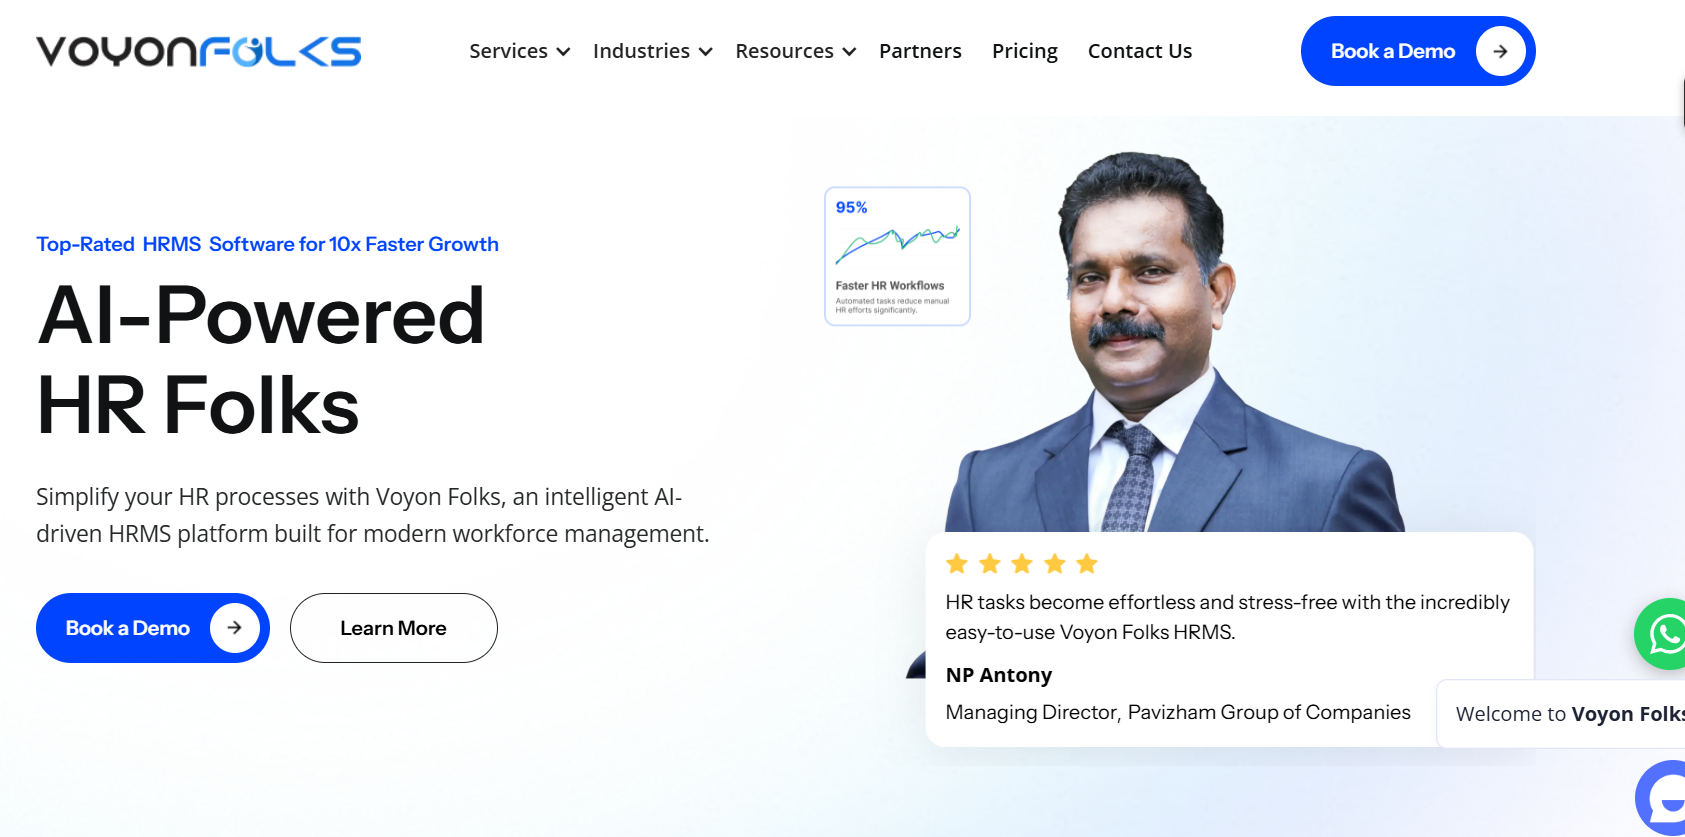The height and width of the screenshot is (837, 1685).
Task: Open the WhatsApp chat icon
Action: (x=1660, y=634)
